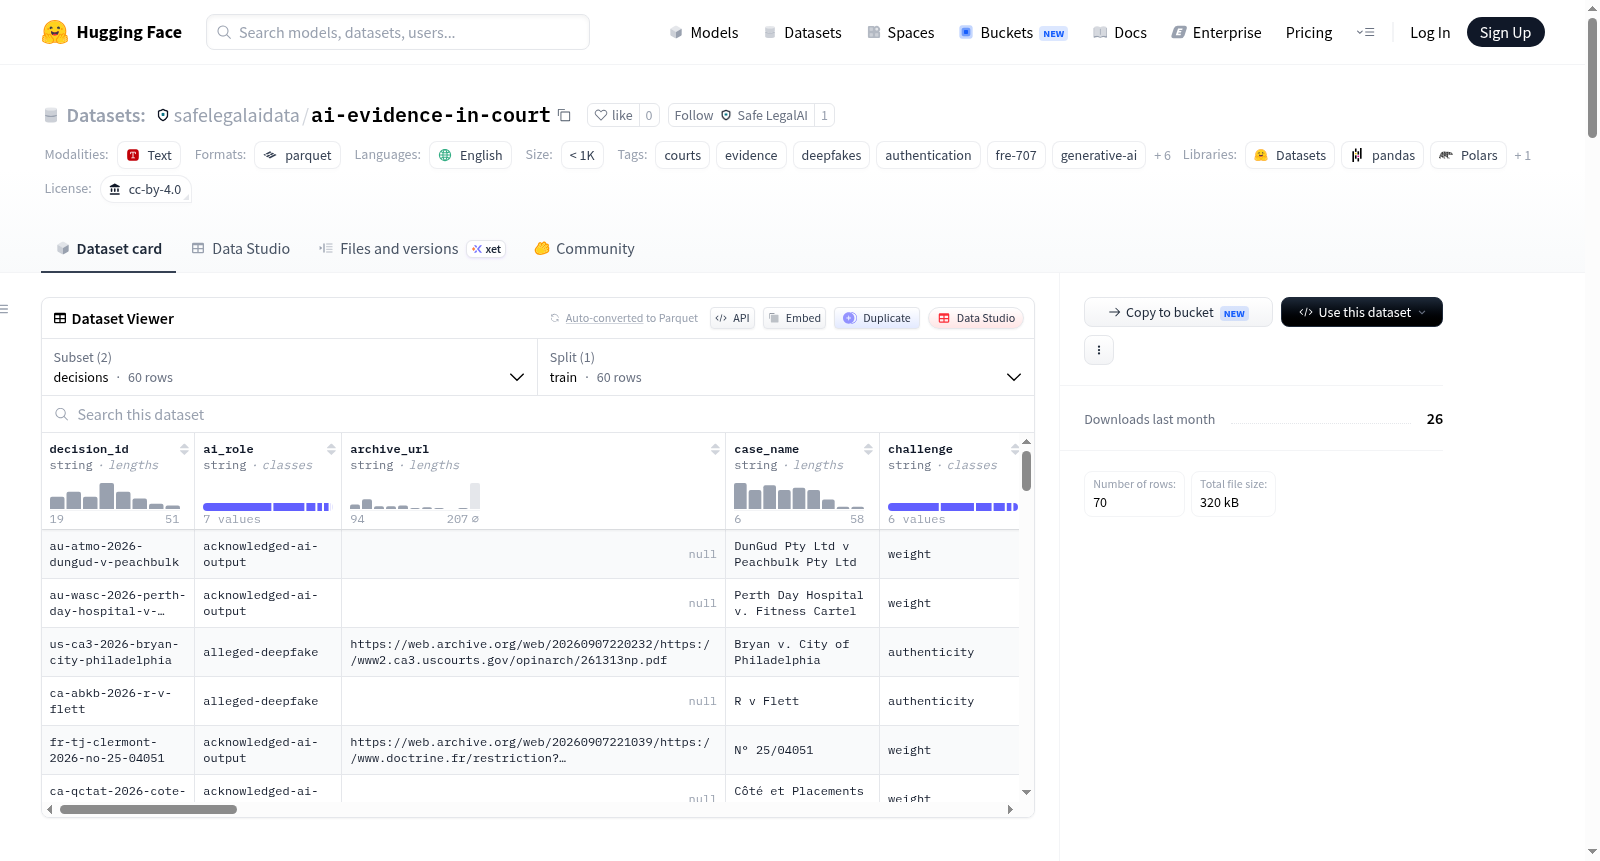Sort the decision_id column
The width and height of the screenshot is (1600, 861).
tap(184, 449)
